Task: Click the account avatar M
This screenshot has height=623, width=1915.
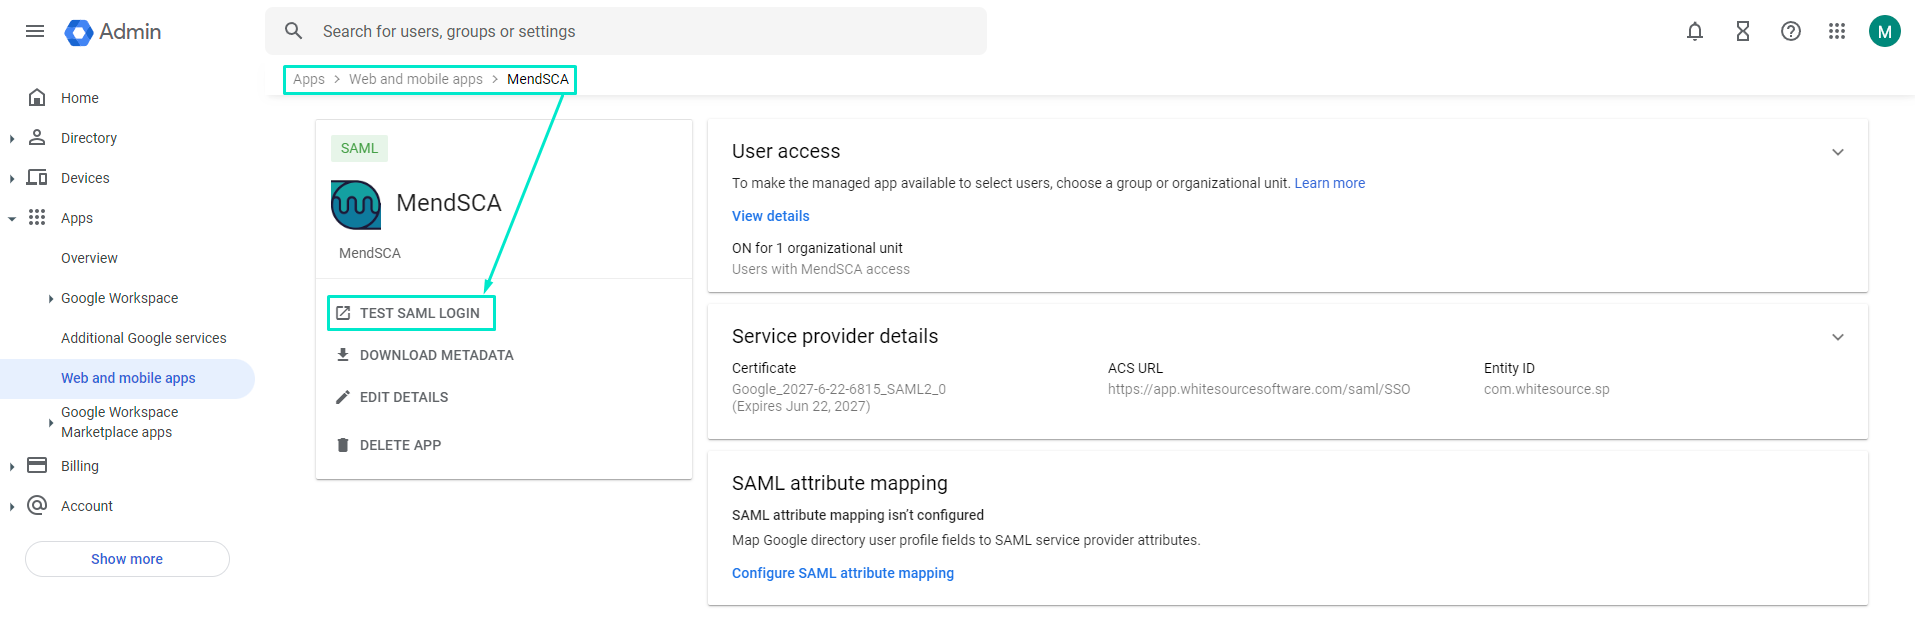Action: 1884,31
